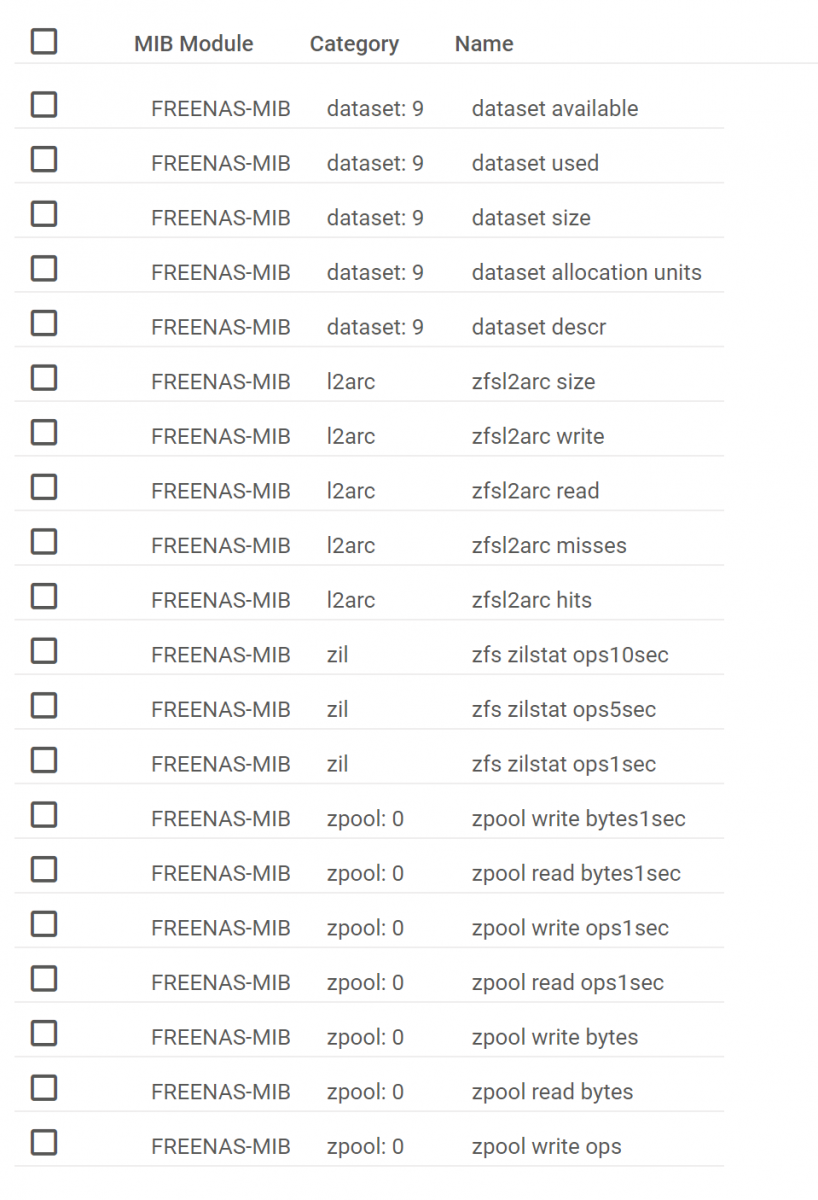The image size is (818, 1200).
Task: Tick the zpool write ops checkbox
Action: (x=44, y=1143)
